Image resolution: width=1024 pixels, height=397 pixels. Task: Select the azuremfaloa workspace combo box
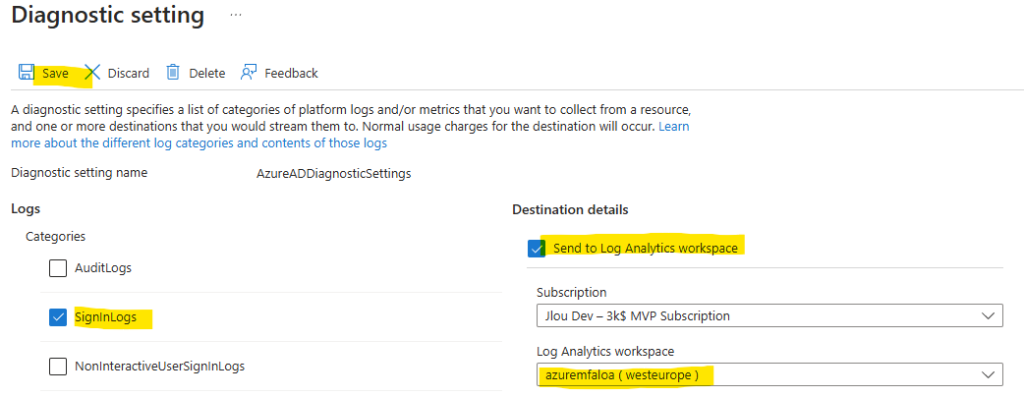tap(769, 375)
